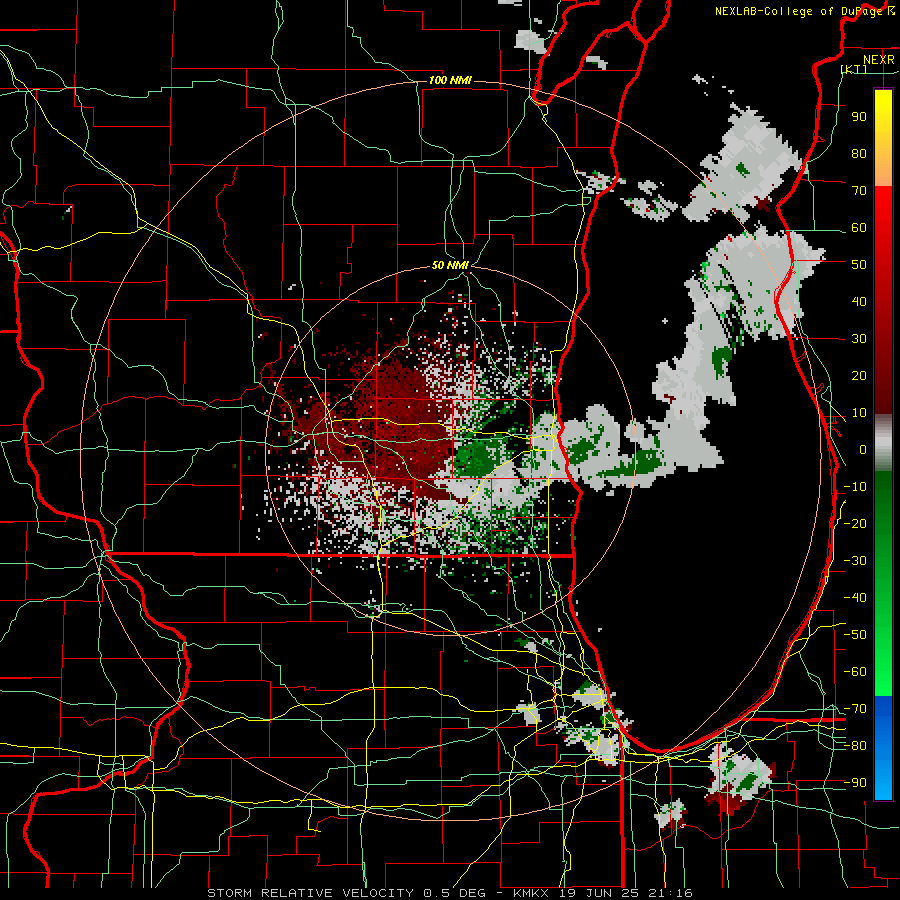Viewport: 900px width, 900px height.
Task: Click the -40 value on velocity scale
Action: pos(855,598)
